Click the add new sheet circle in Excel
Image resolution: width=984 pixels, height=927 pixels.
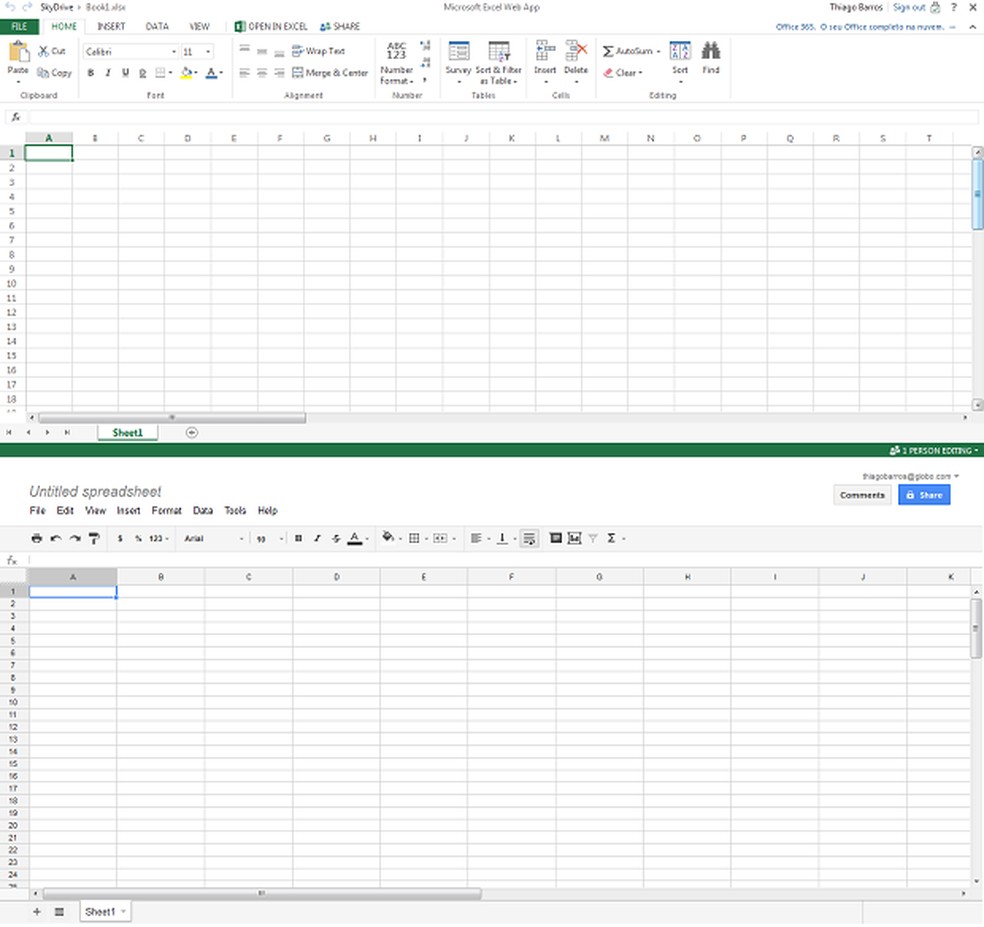pos(192,433)
